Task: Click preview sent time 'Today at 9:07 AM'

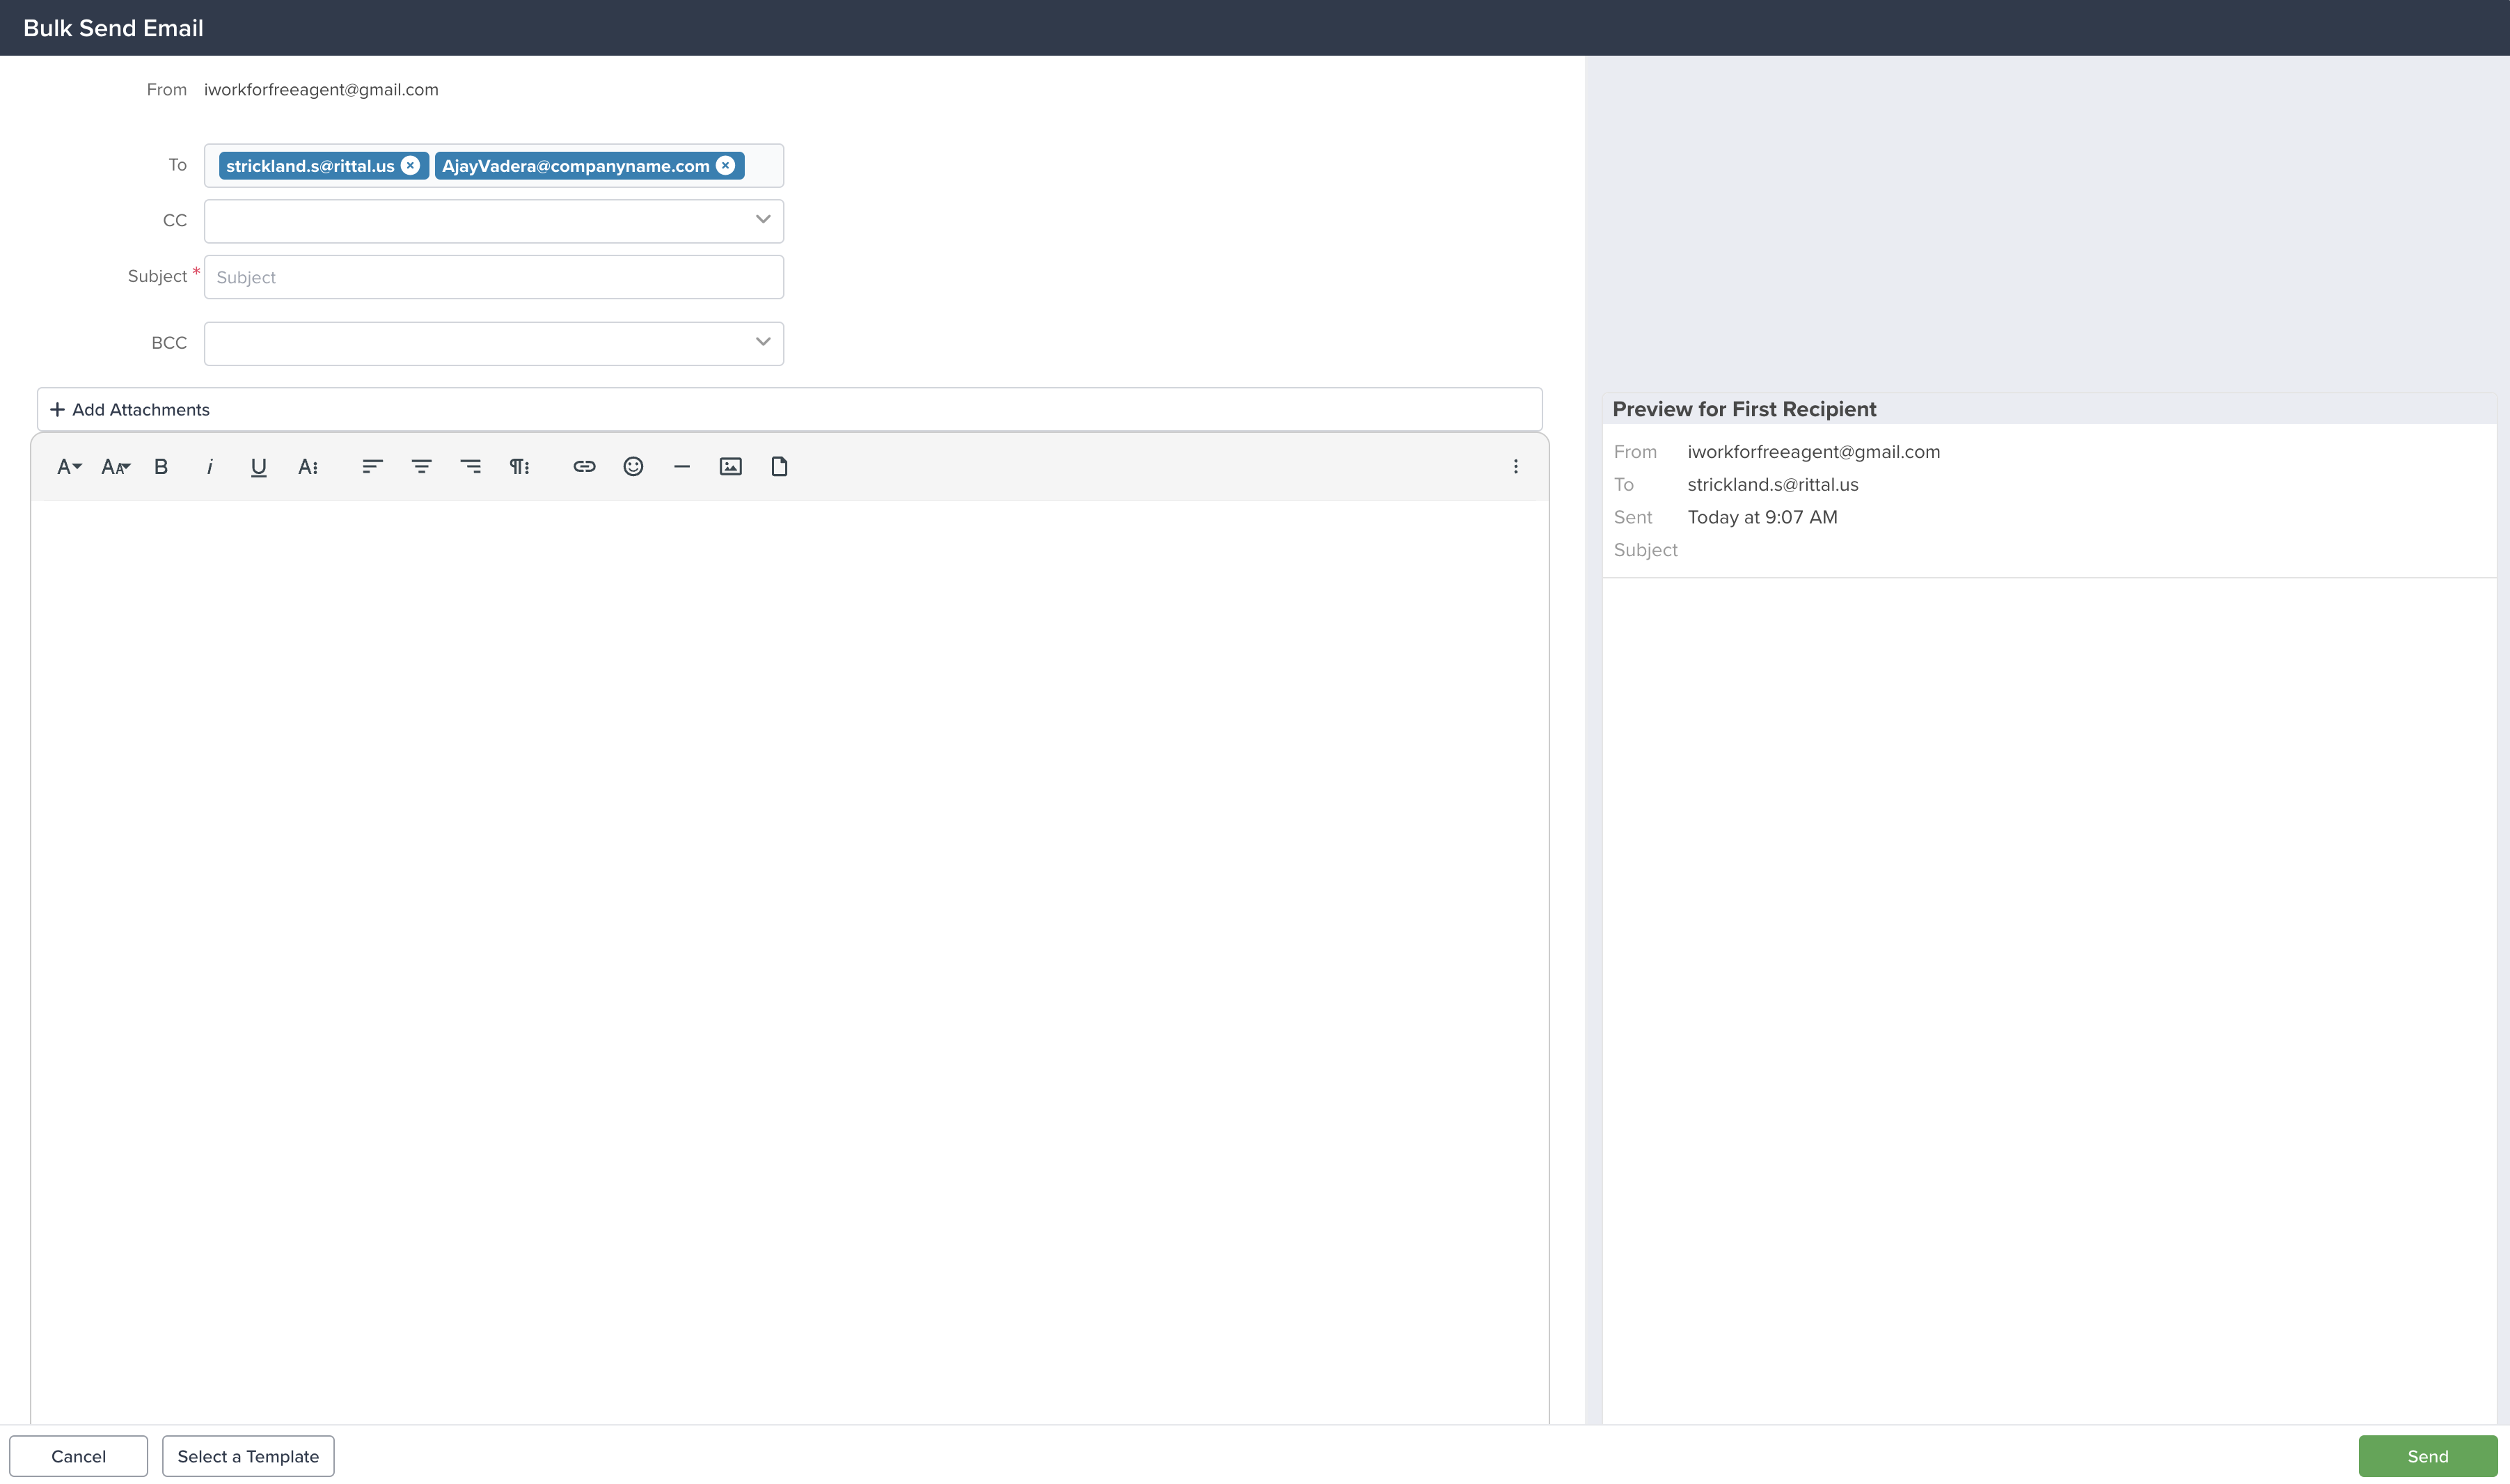Action: [1762, 518]
